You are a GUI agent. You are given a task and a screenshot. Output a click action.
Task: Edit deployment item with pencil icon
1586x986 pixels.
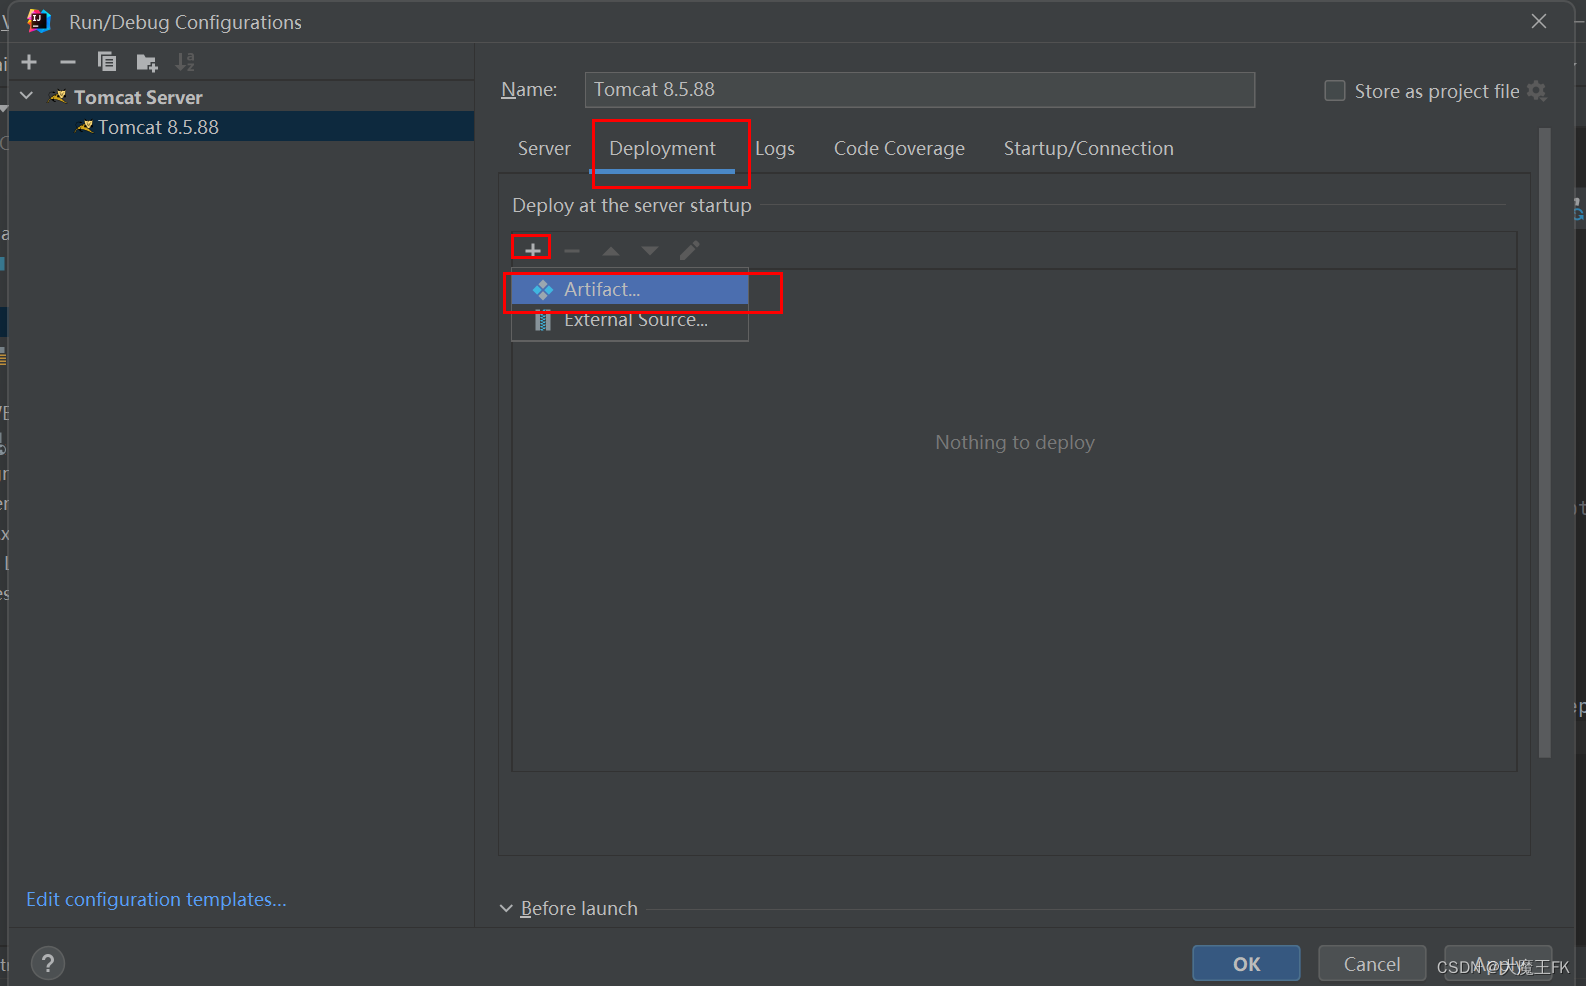[x=689, y=250]
